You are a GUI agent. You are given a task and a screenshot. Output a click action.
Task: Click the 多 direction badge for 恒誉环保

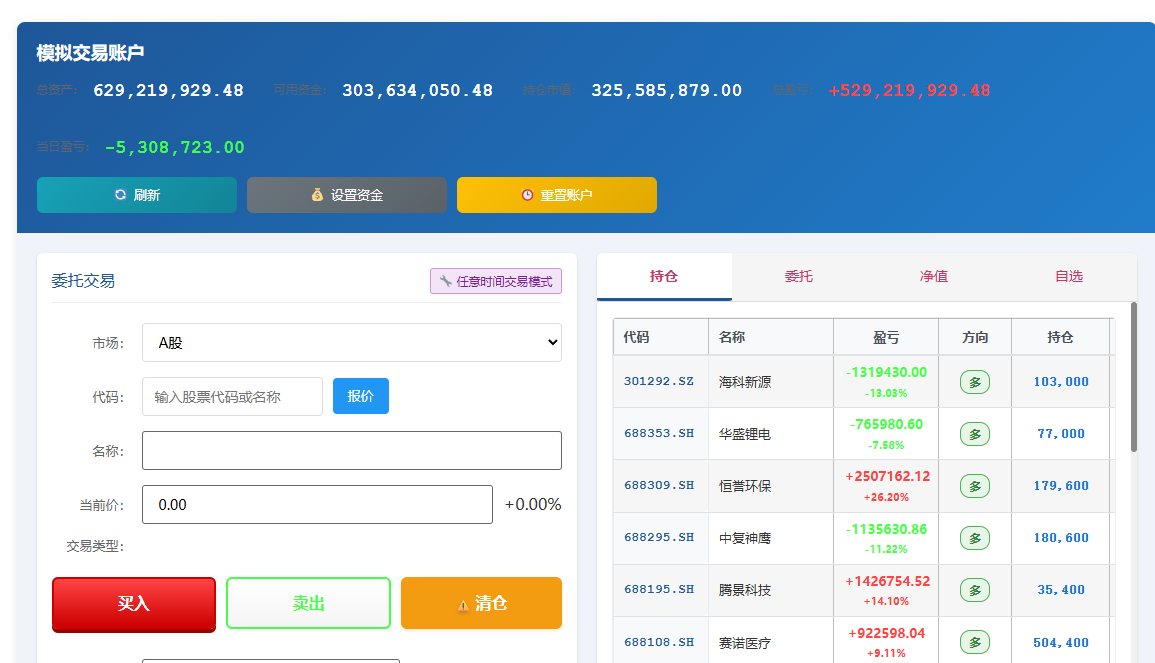tap(974, 486)
